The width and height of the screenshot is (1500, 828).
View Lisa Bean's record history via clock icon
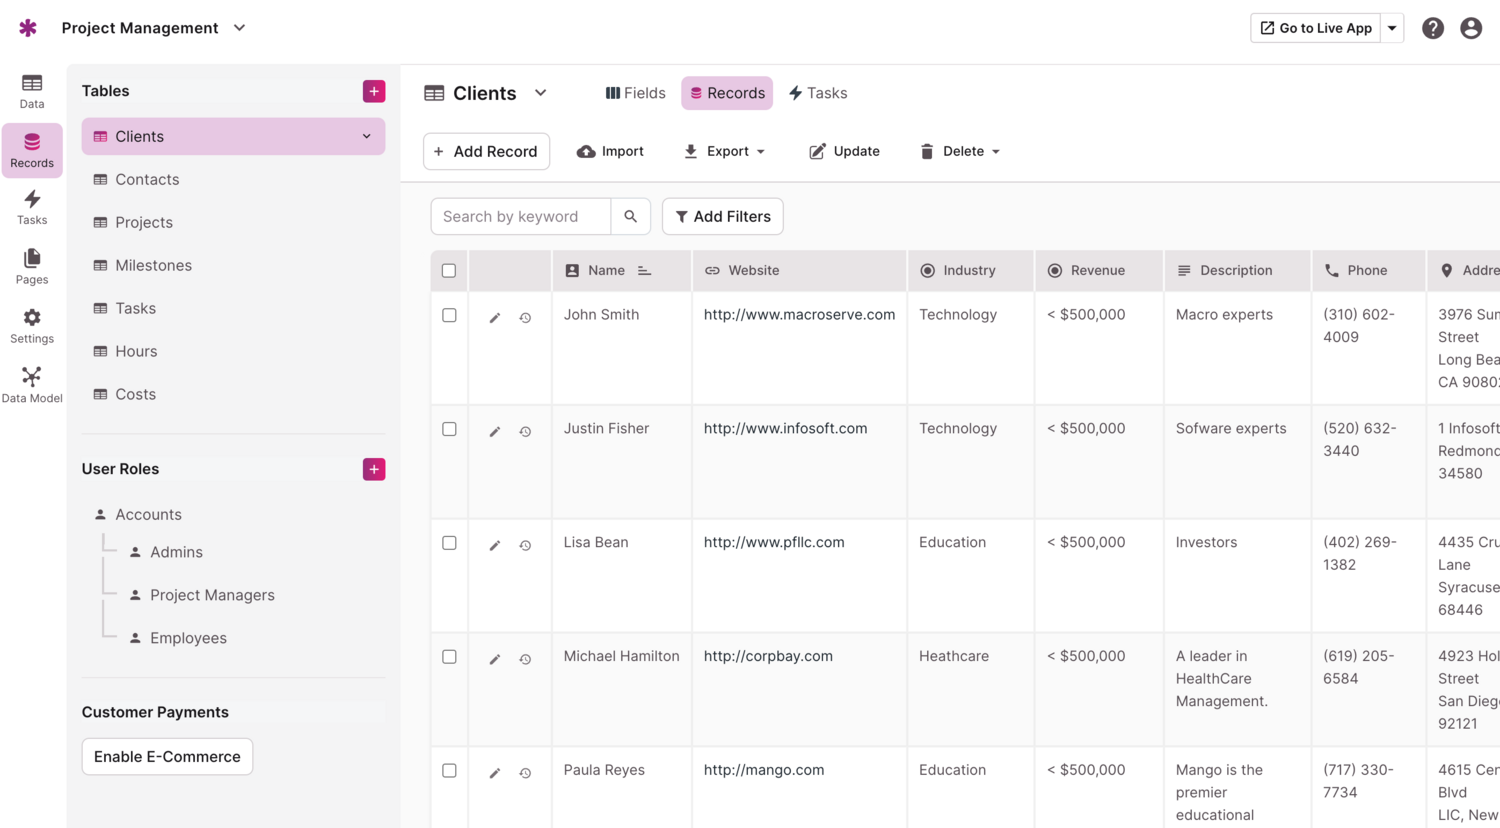[525, 545]
